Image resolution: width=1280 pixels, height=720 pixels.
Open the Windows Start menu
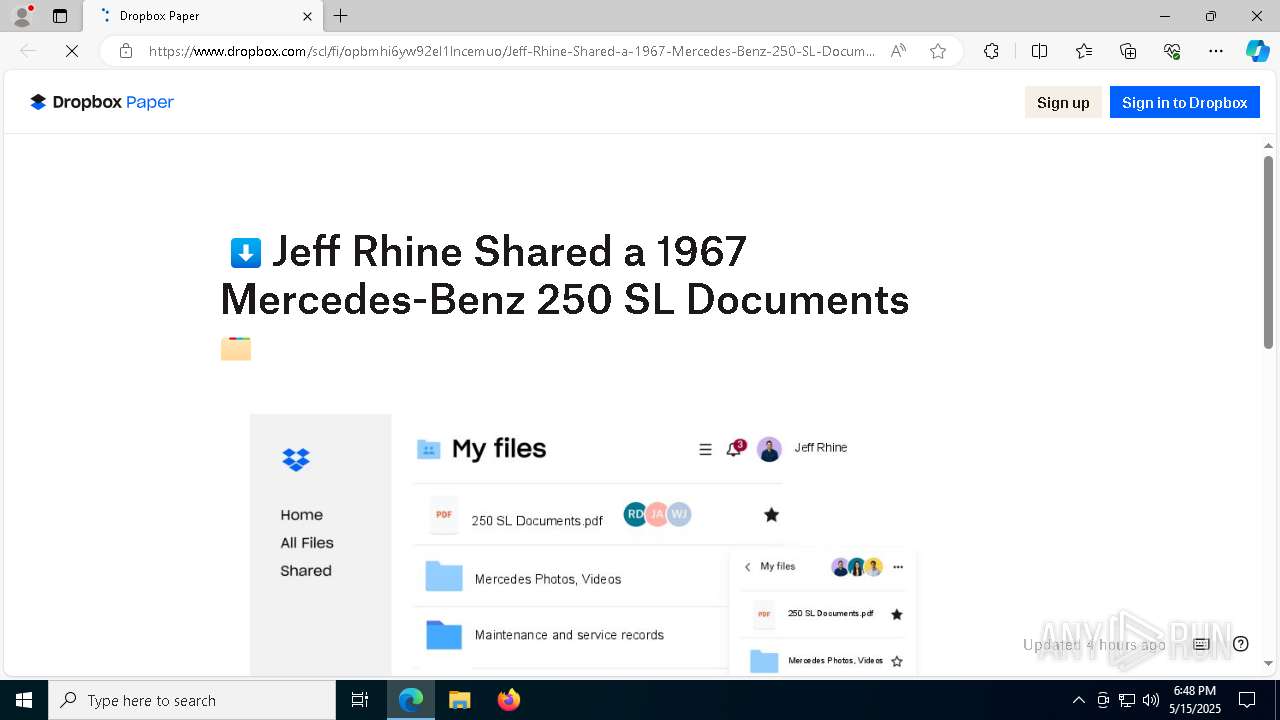click(24, 700)
